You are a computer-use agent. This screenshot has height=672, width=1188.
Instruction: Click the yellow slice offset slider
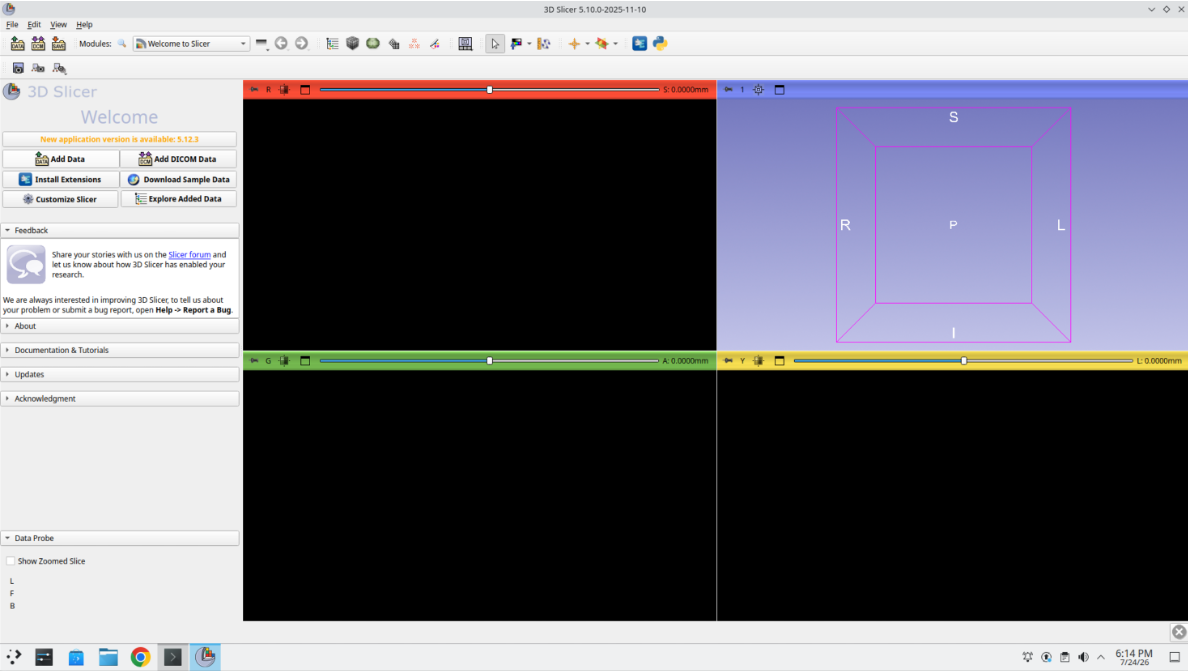click(963, 361)
